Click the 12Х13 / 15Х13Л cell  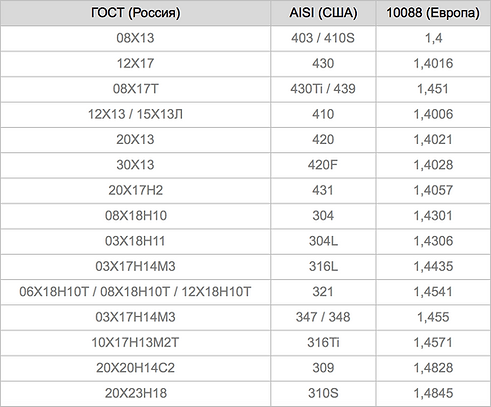135,114
